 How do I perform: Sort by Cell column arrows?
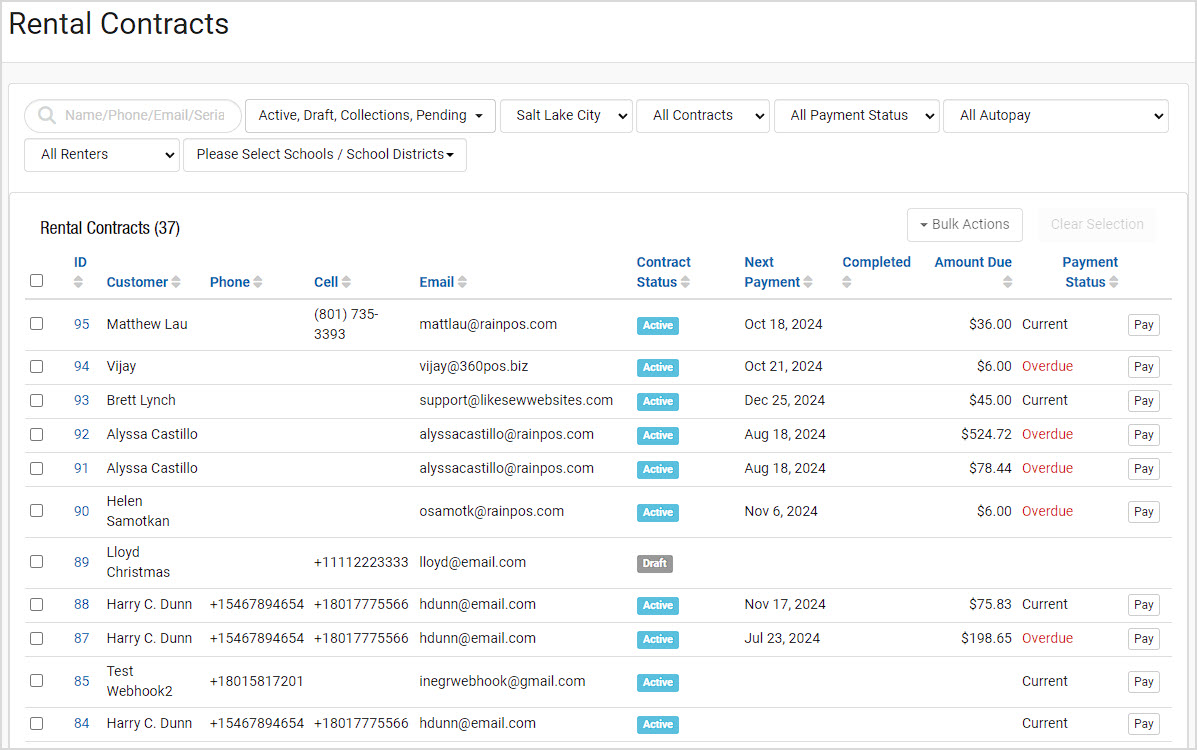point(347,282)
